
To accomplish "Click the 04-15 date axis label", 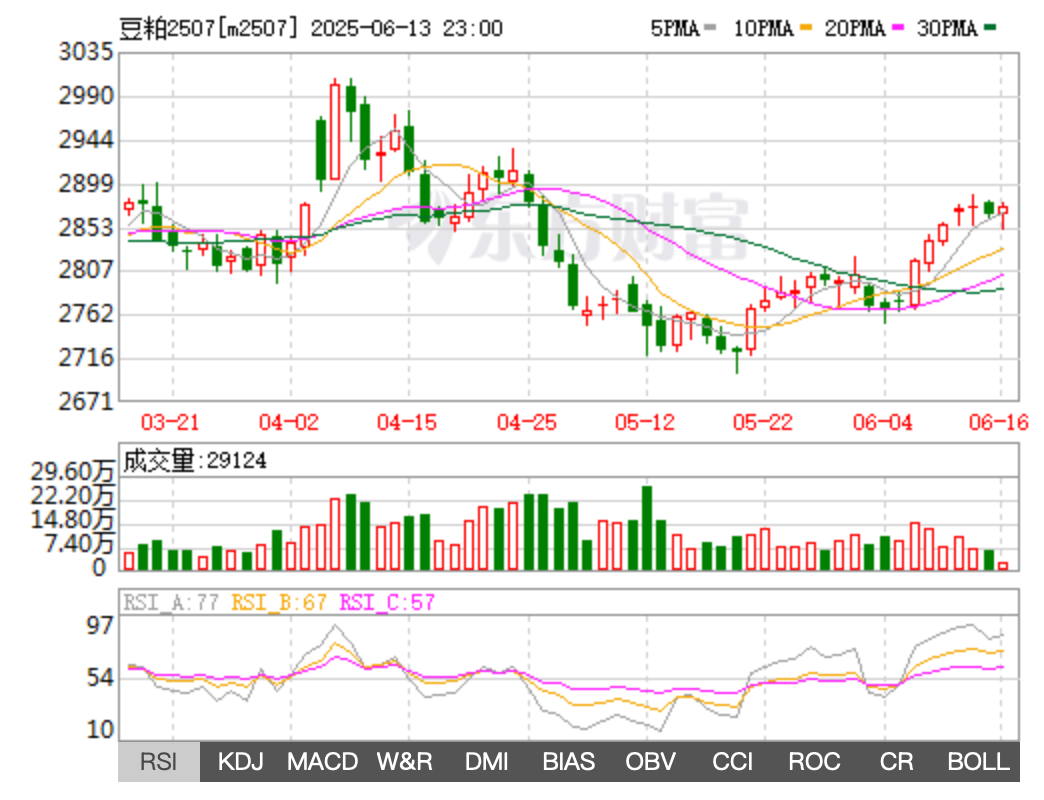I will coord(407,423).
